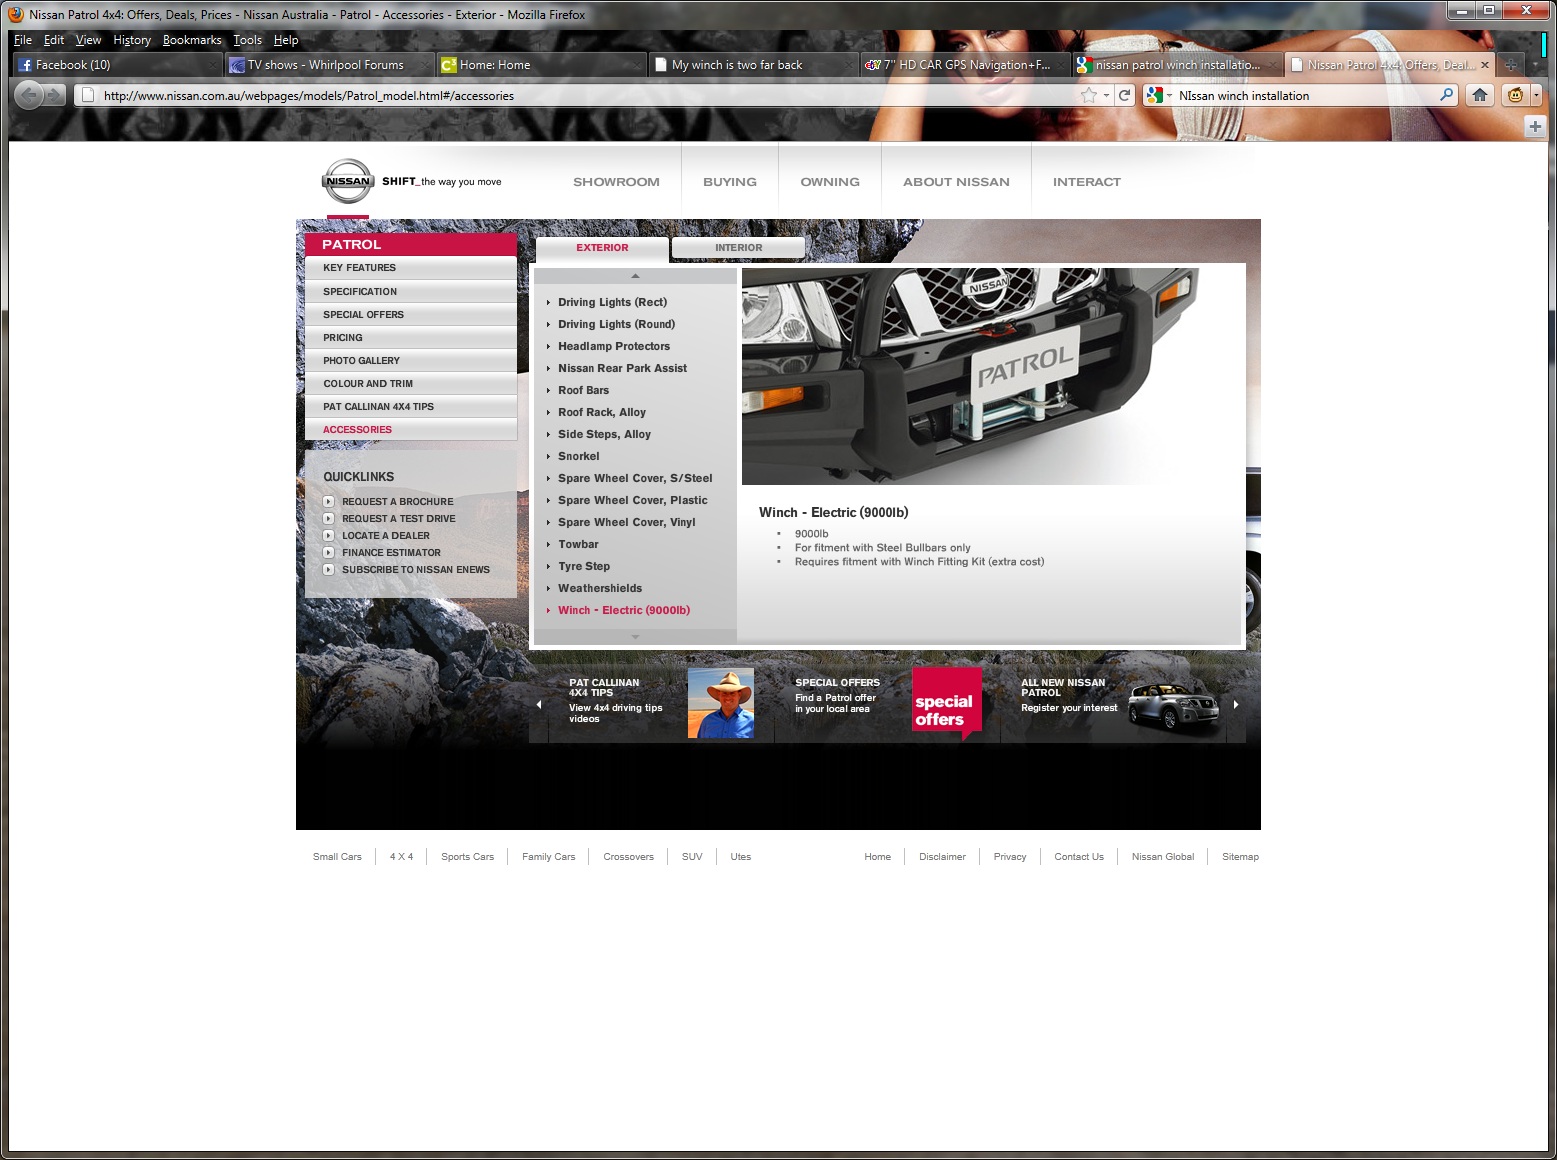Click the search magnifier icon
The width and height of the screenshot is (1557, 1160).
click(x=1446, y=95)
